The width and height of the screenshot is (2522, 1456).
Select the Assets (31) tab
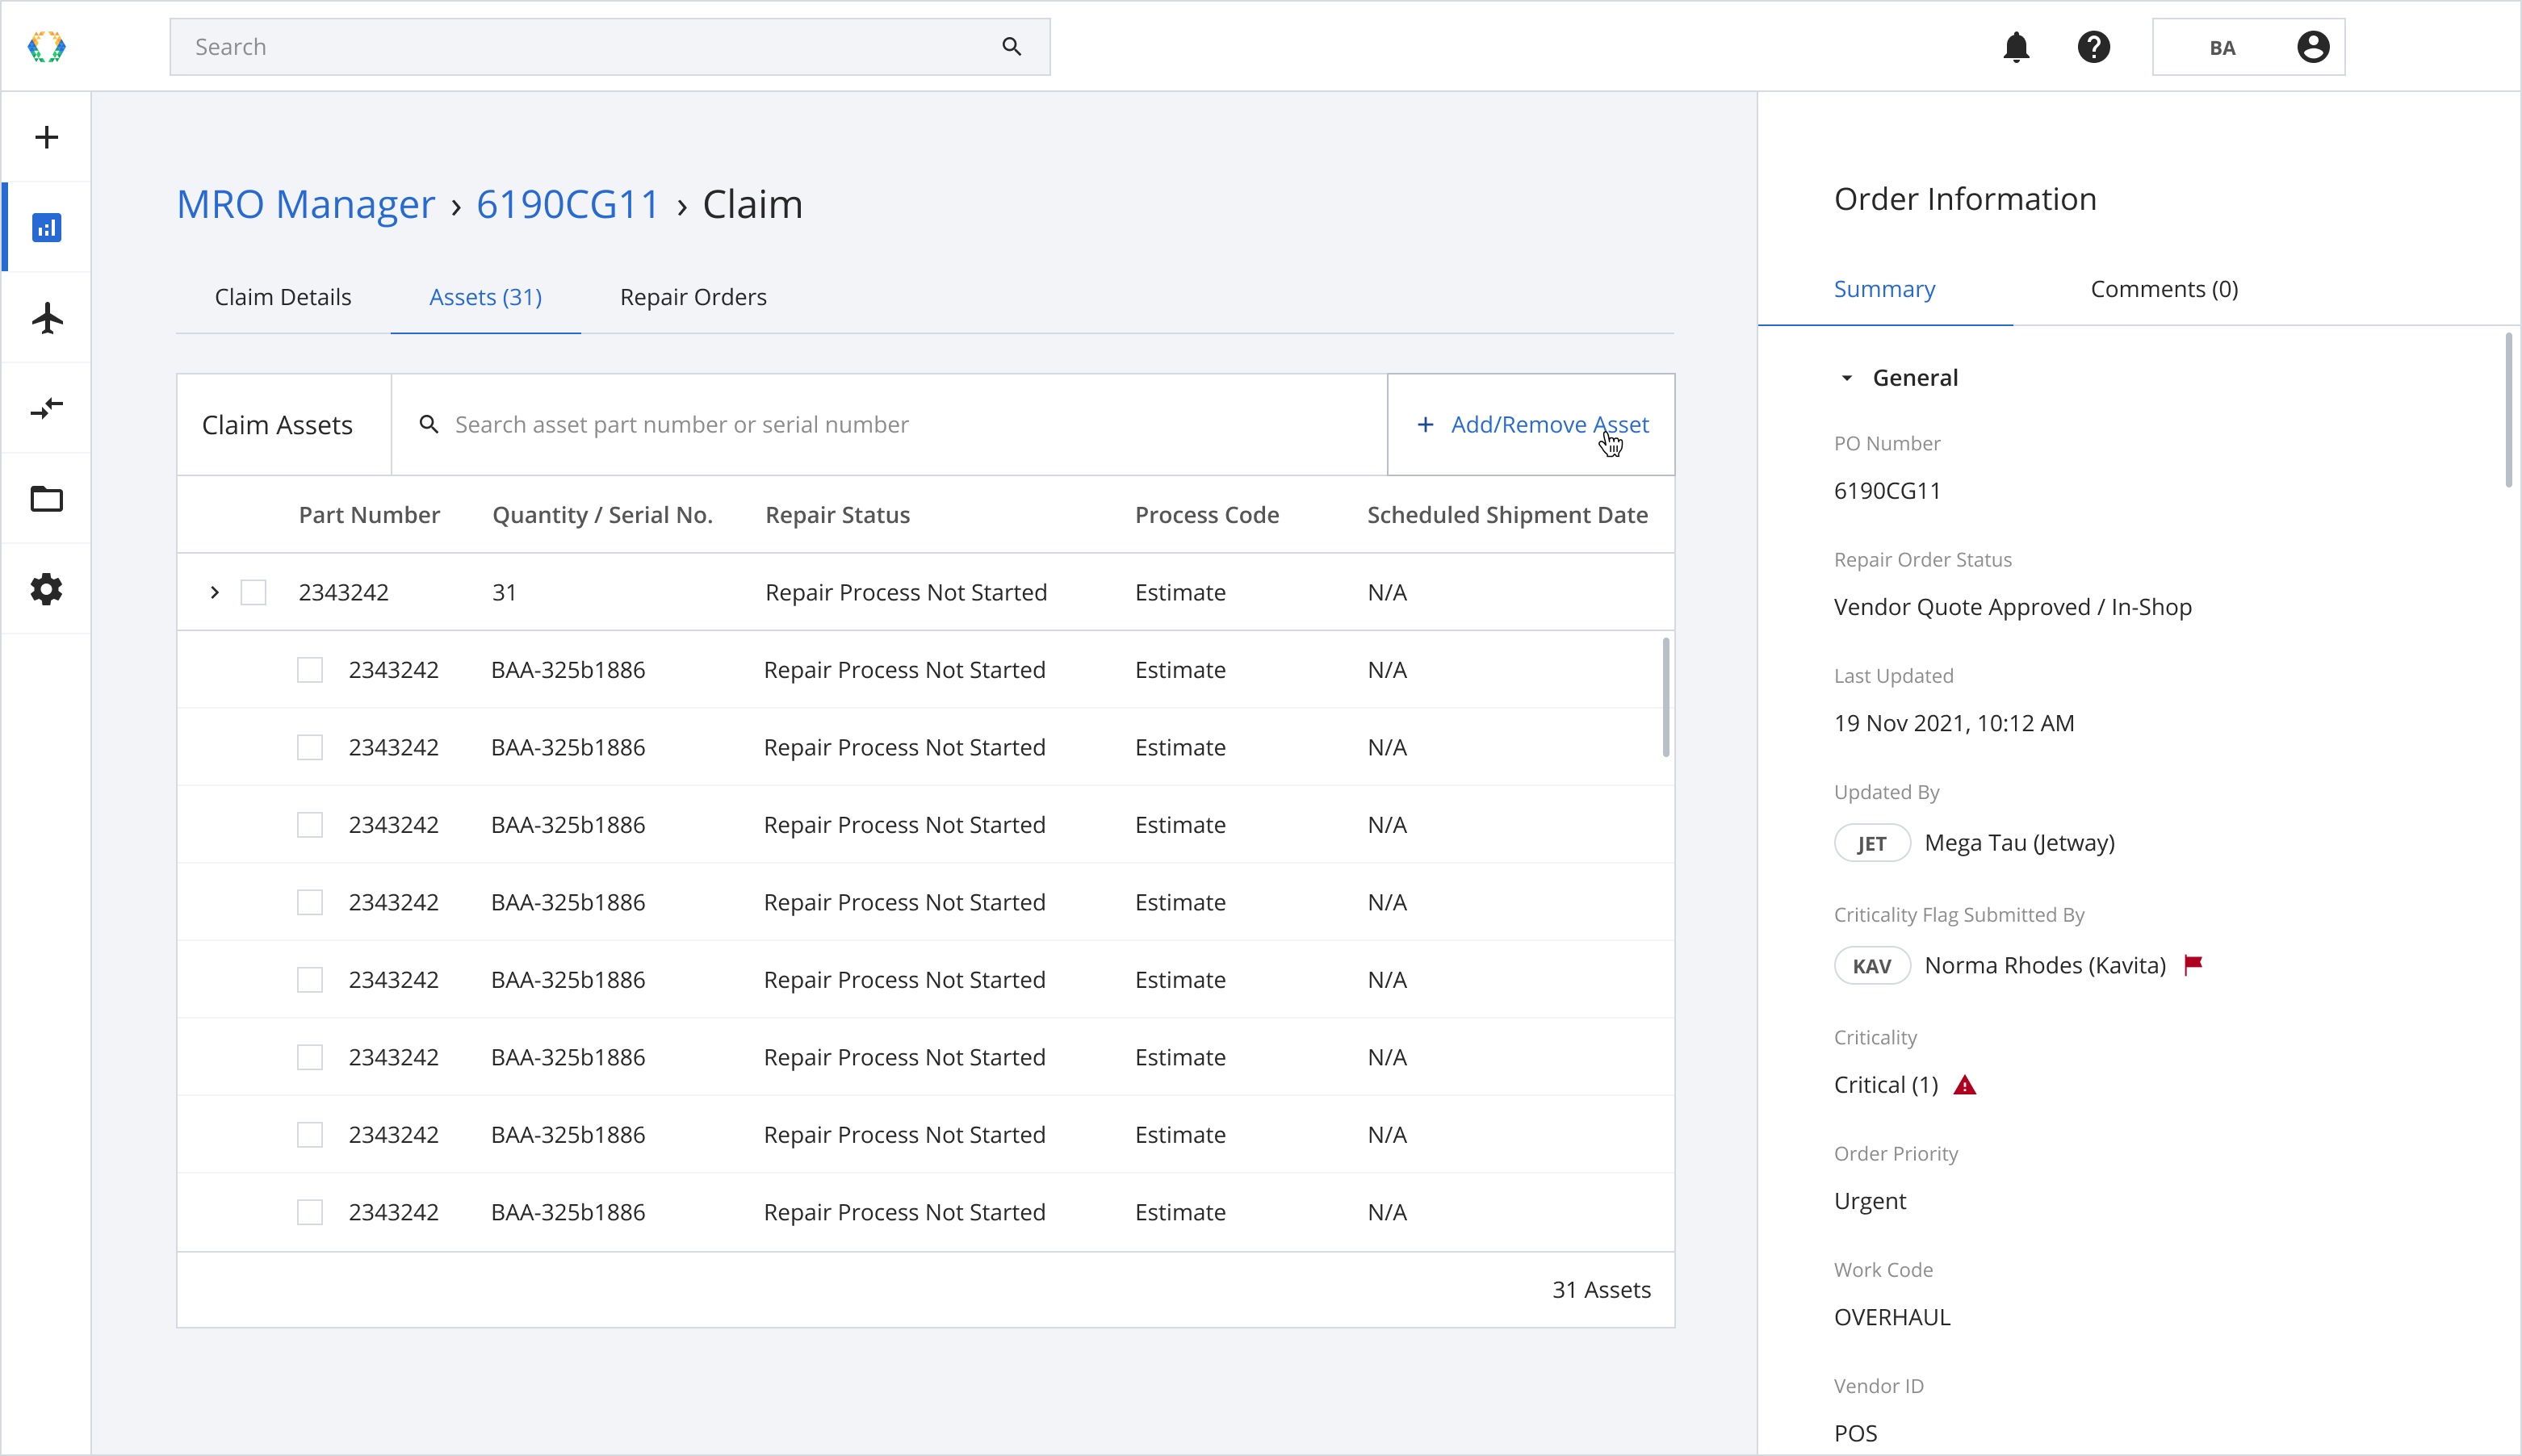coord(485,297)
